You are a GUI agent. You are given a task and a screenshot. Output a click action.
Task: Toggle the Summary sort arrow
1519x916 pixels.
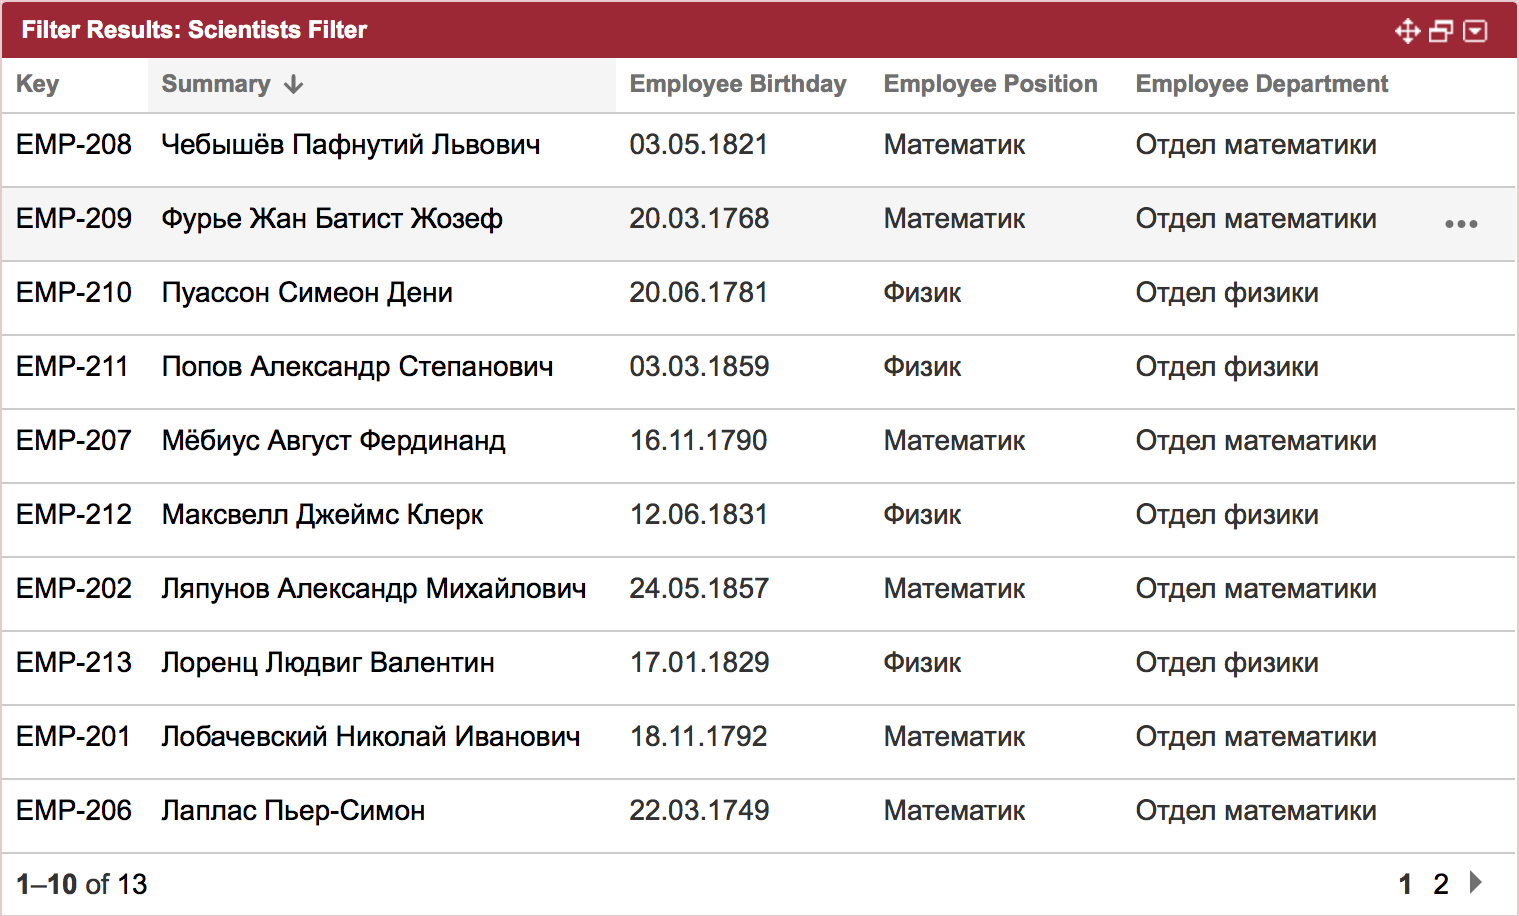pyautogui.click(x=293, y=85)
